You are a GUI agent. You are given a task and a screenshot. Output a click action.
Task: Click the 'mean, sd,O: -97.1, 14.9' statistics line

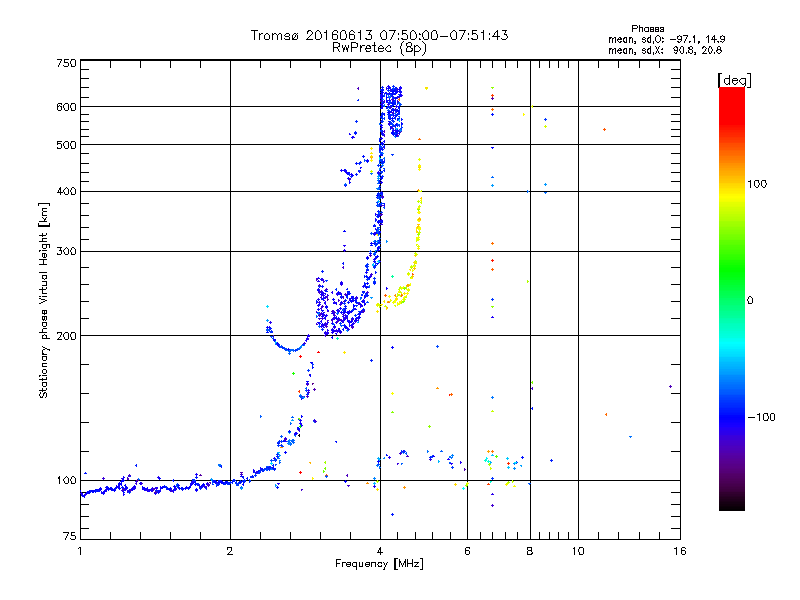click(x=666, y=39)
